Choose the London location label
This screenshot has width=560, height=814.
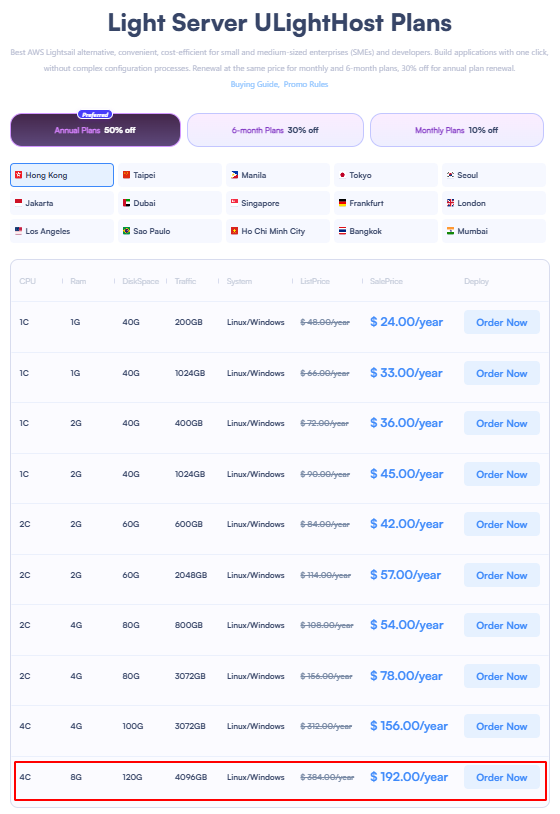pyautogui.click(x=471, y=204)
